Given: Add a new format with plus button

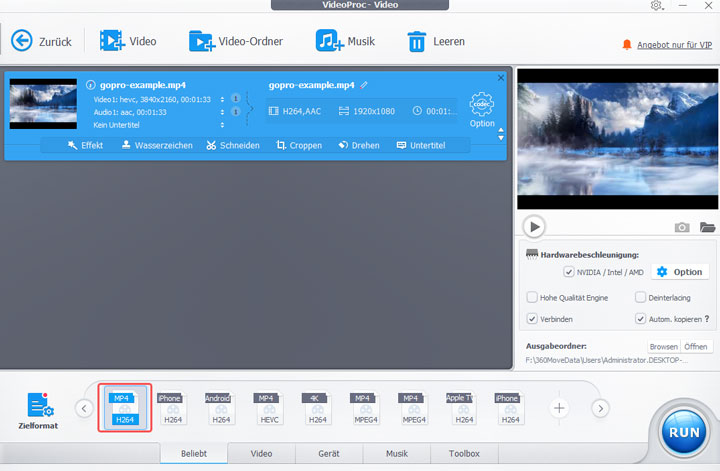Looking at the screenshot, I should pos(559,408).
